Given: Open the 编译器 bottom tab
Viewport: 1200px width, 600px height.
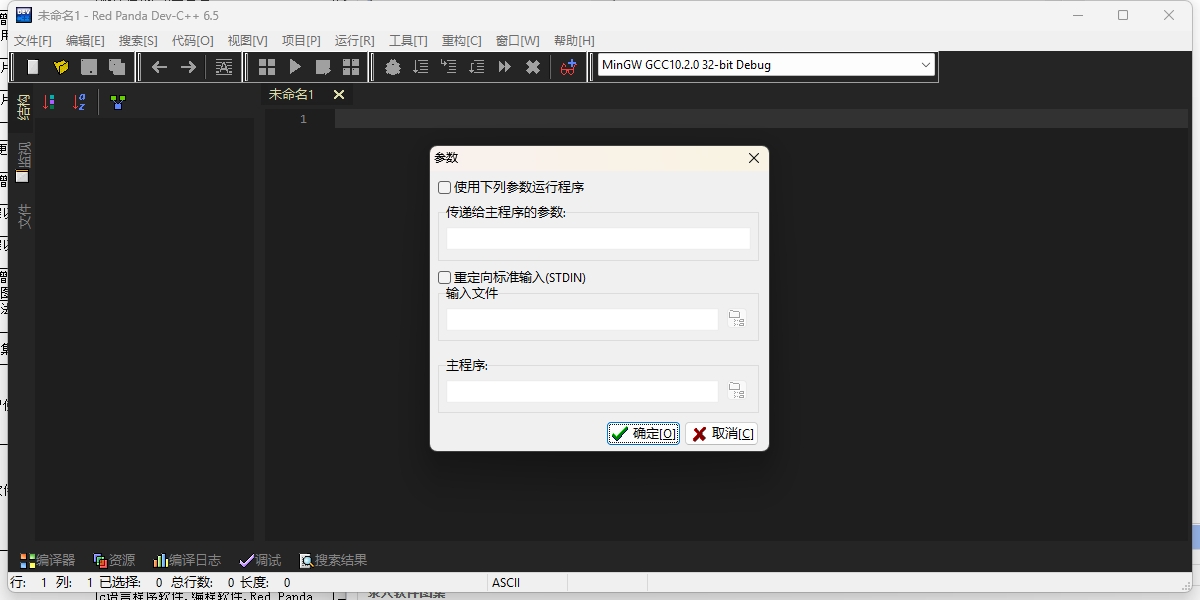Looking at the screenshot, I should click(x=48, y=561).
